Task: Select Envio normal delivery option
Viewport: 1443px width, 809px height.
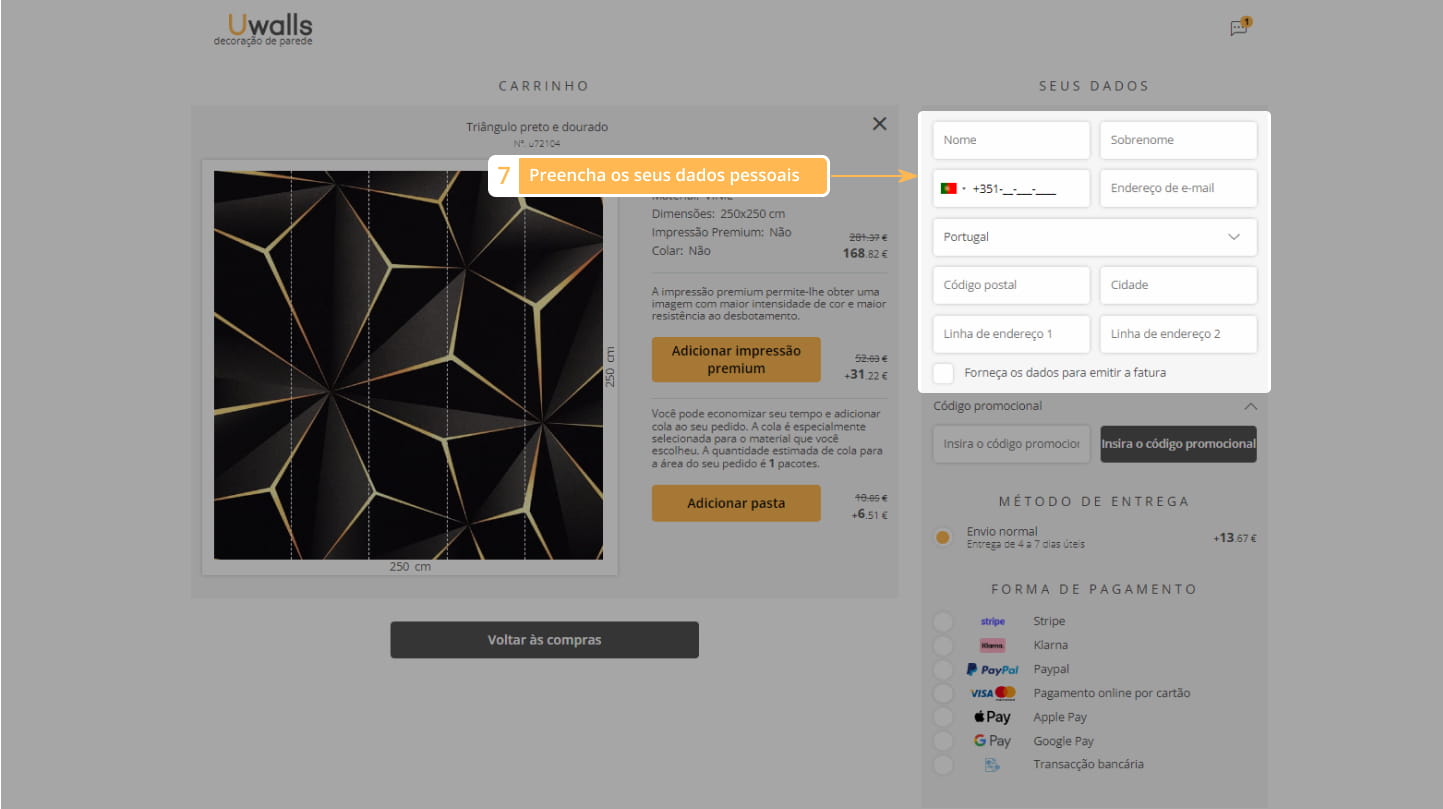Action: pos(942,538)
